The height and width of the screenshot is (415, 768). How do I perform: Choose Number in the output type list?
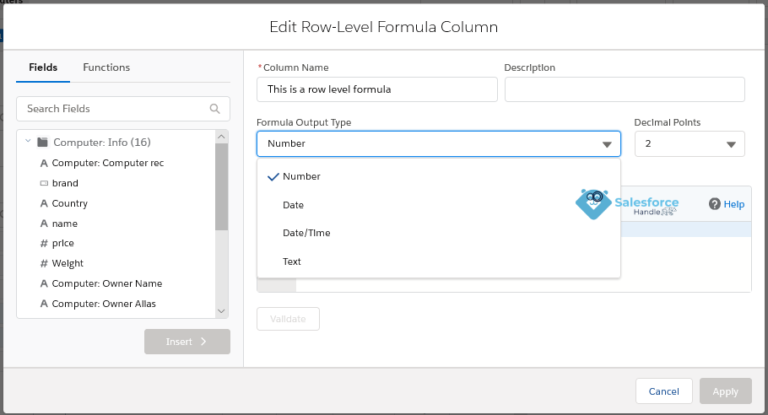pyautogui.click(x=438, y=176)
